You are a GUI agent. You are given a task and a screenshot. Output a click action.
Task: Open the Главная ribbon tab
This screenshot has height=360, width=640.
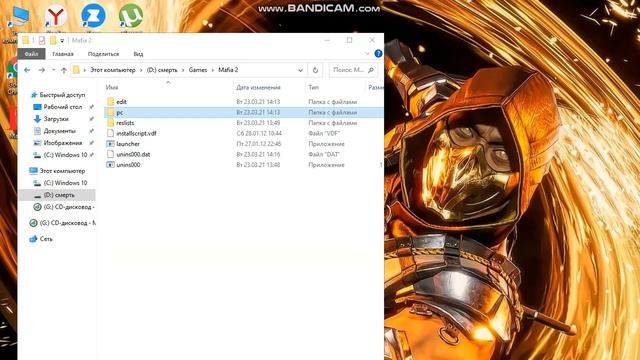[63, 54]
